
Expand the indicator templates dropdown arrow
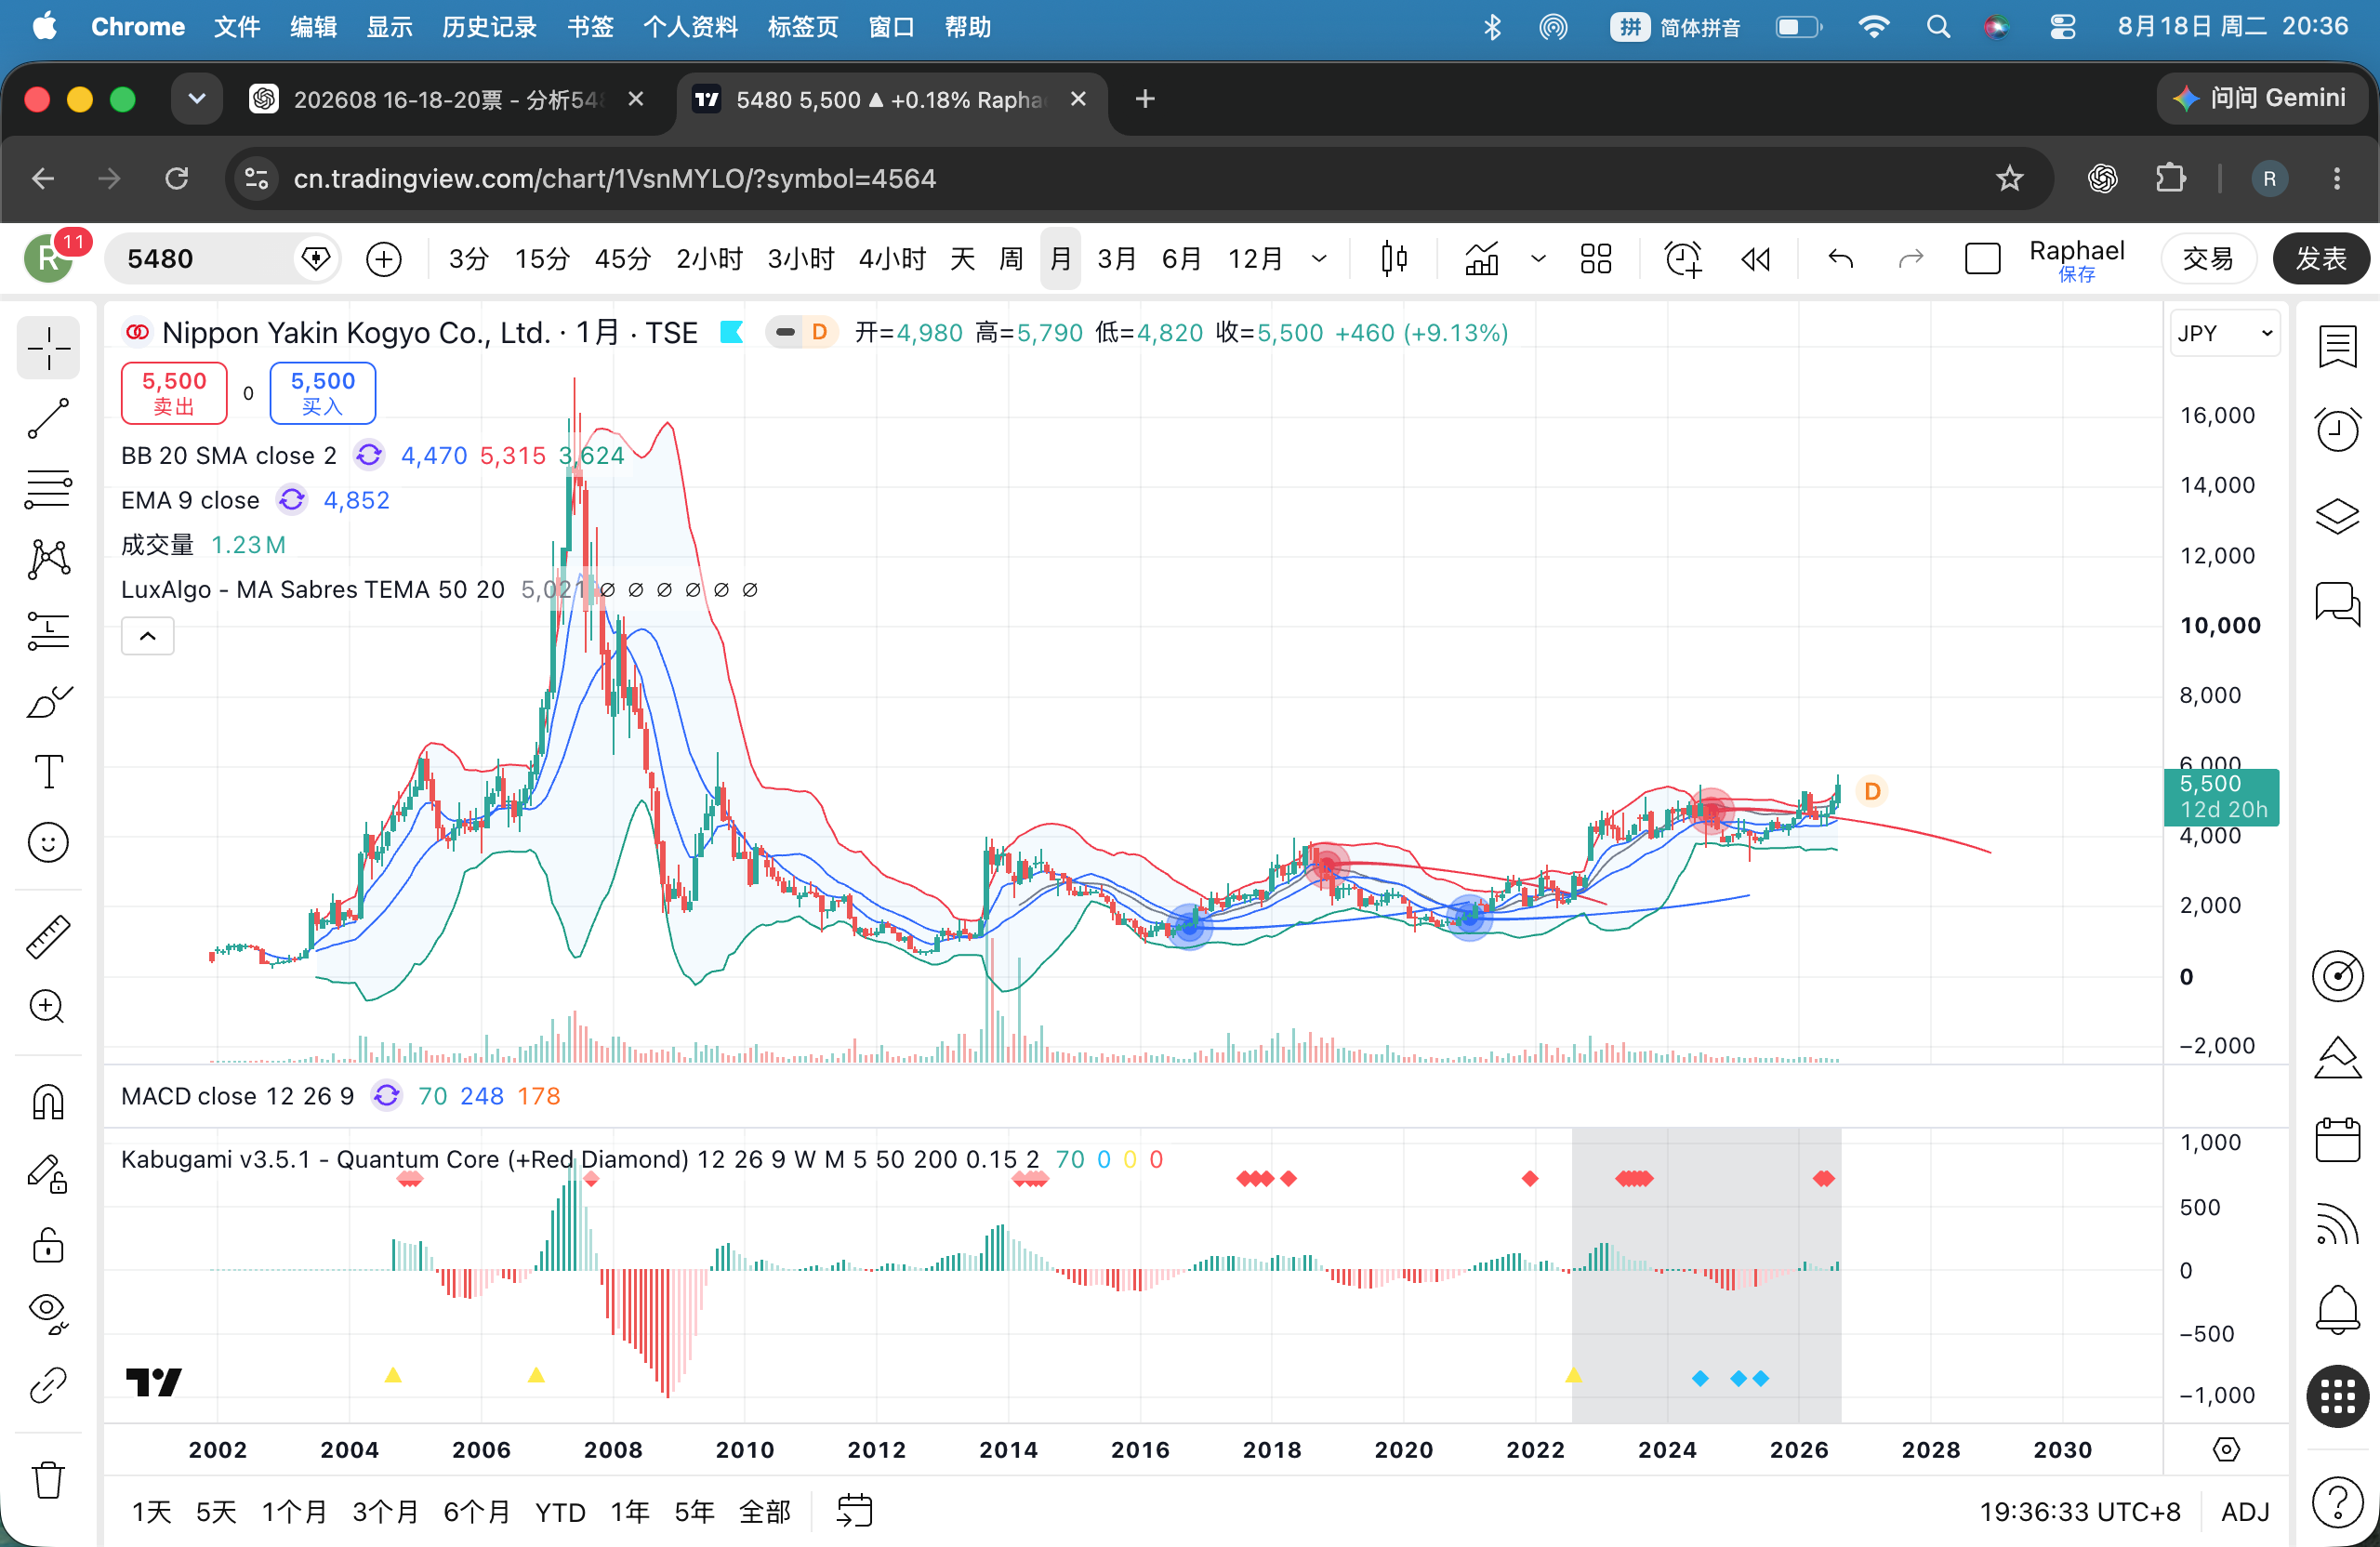point(1538,259)
